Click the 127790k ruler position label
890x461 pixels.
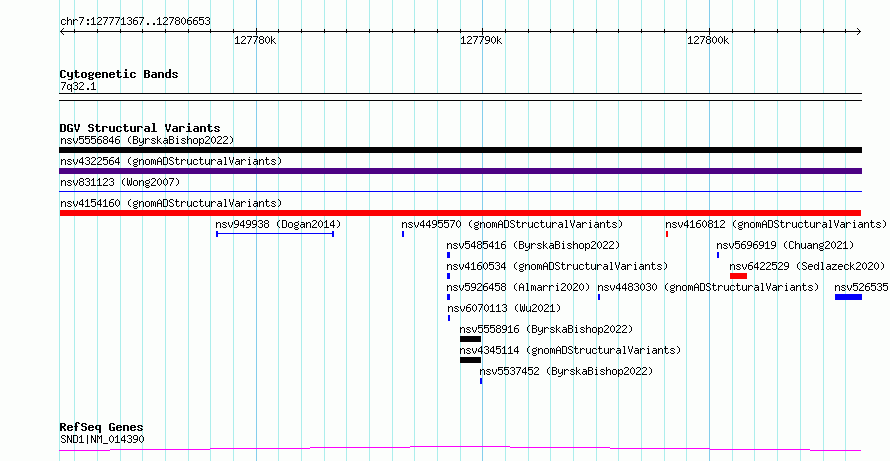point(481,40)
